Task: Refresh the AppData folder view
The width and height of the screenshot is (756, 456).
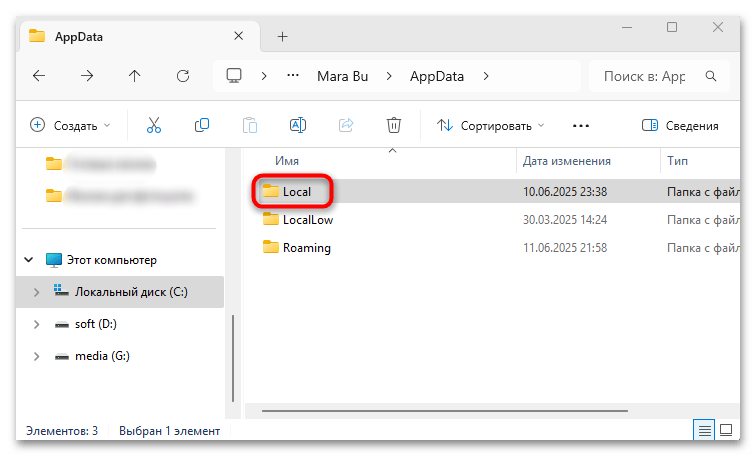Action: point(183,76)
